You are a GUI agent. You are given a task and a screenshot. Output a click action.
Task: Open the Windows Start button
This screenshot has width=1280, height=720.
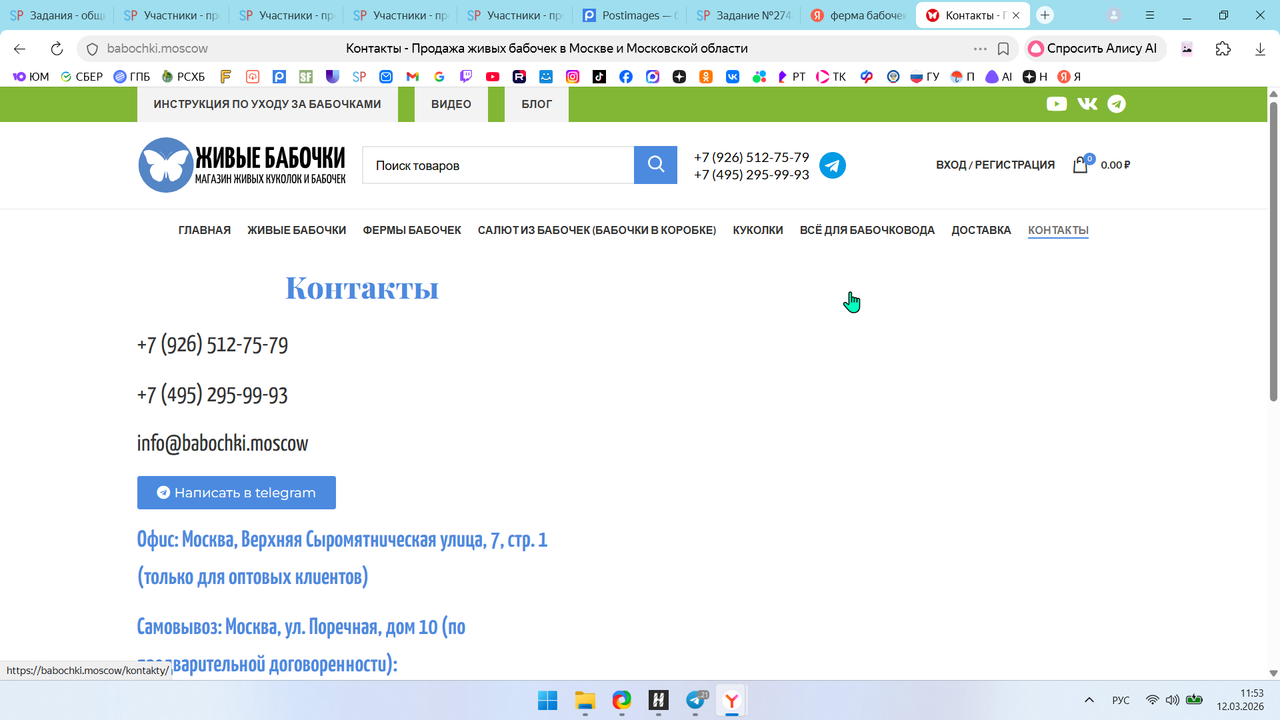pos(548,701)
